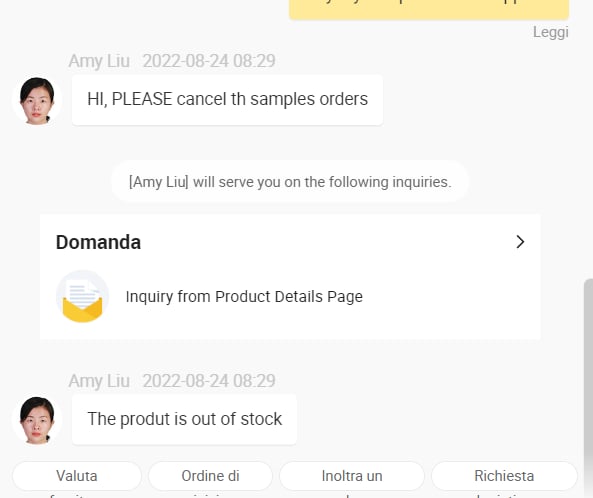Choose the Richiesta quick action chip
Image resolution: width=593 pixels, height=498 pixels.
(x=504, y=476)
